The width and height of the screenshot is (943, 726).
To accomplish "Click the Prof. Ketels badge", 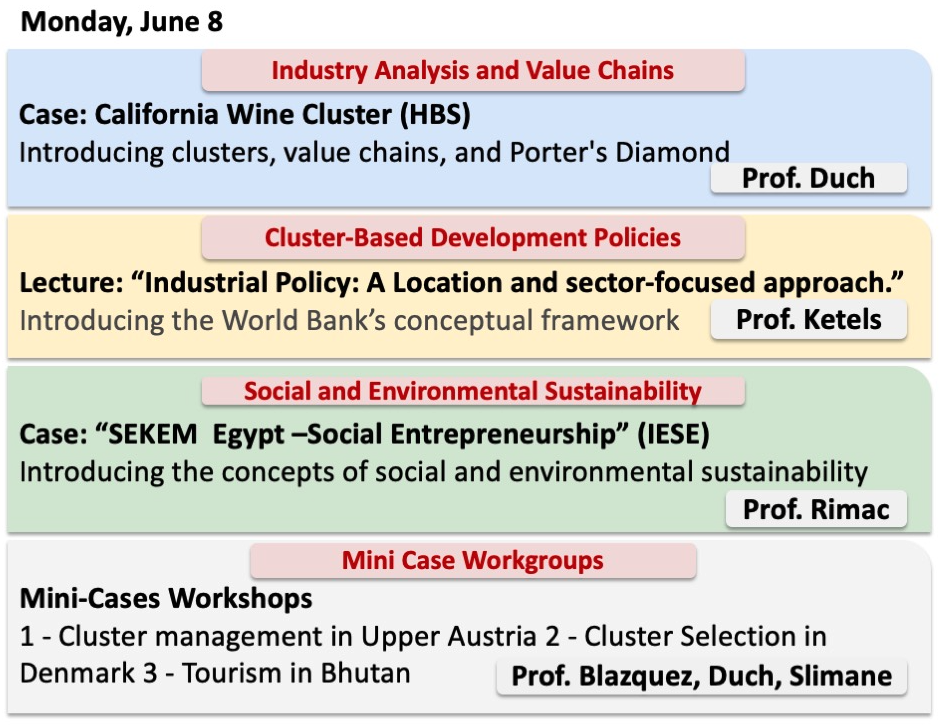I will point(808,321).
